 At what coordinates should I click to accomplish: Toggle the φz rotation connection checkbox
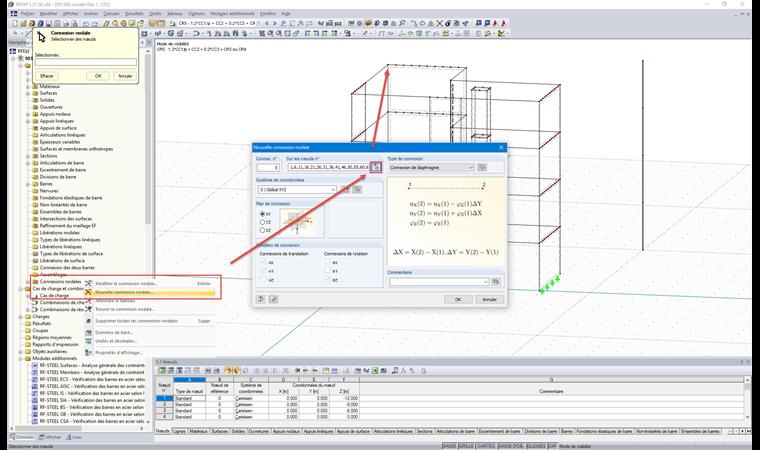click(x=328, y=280)
